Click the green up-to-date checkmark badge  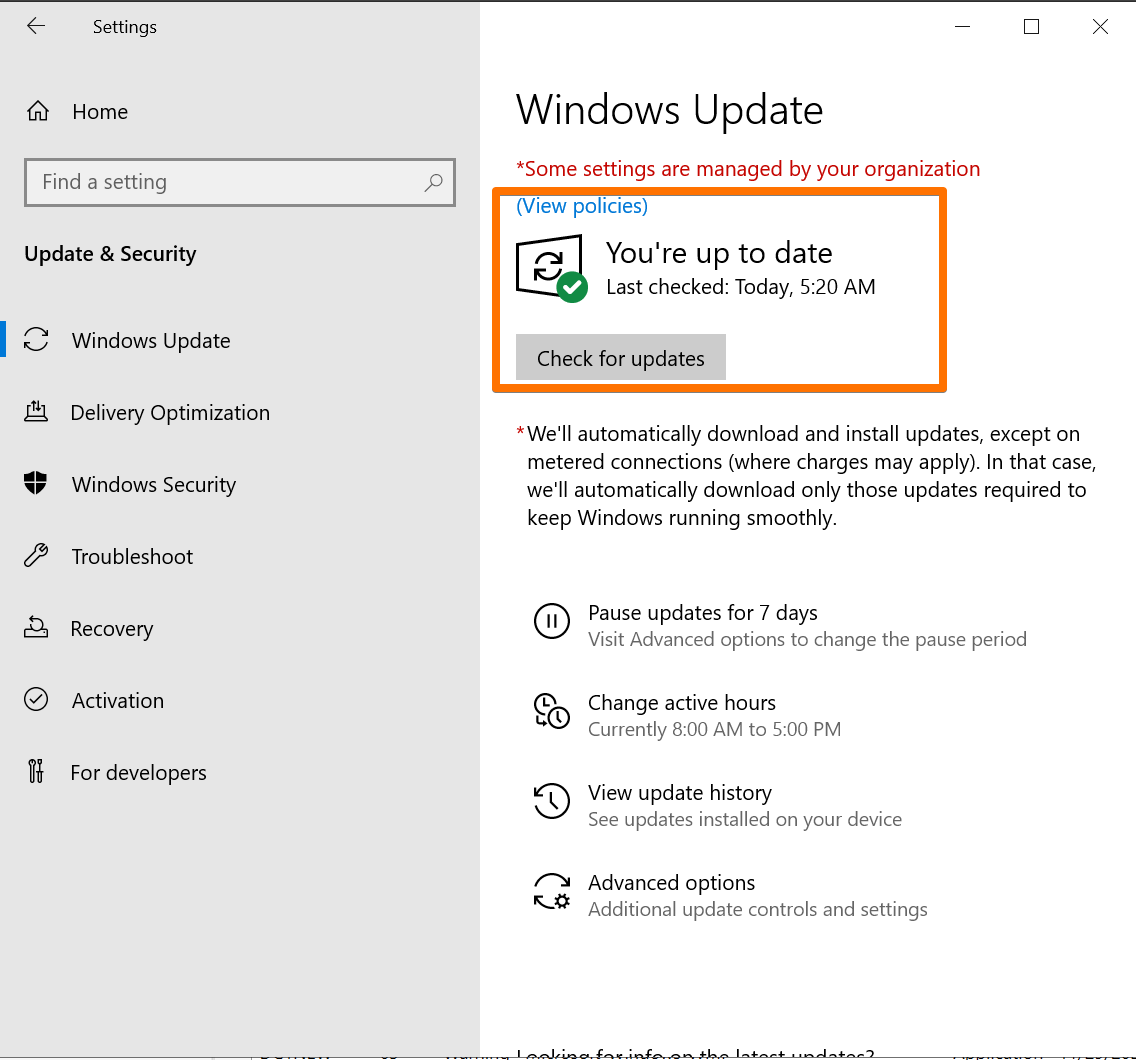pos(572,288)
